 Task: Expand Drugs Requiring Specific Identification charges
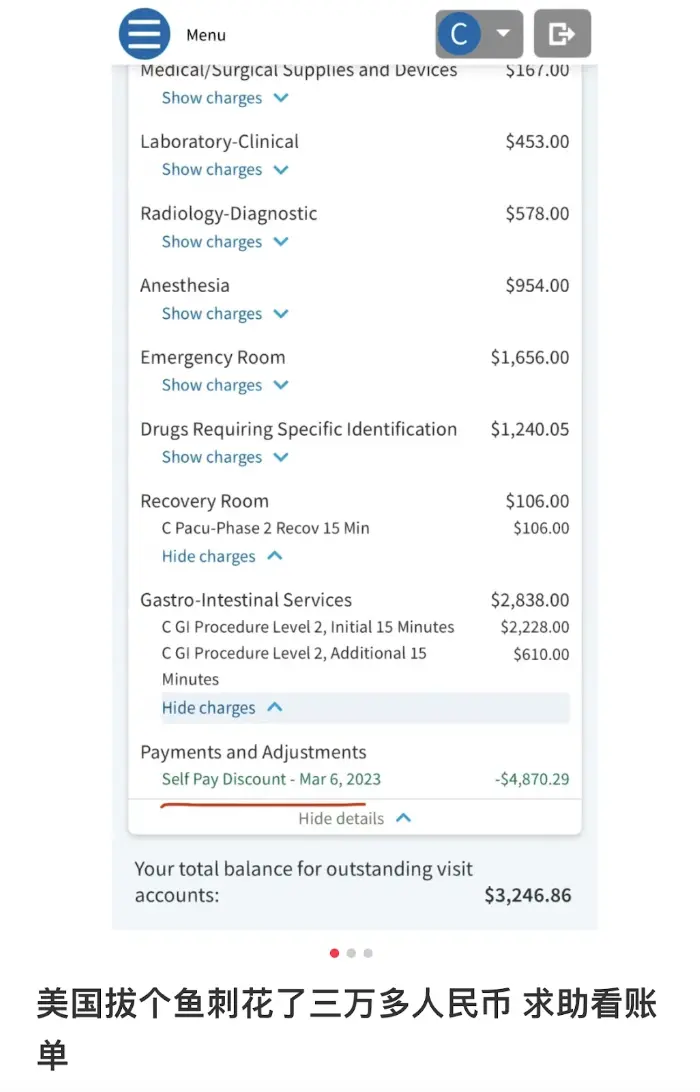click(225, 458)
